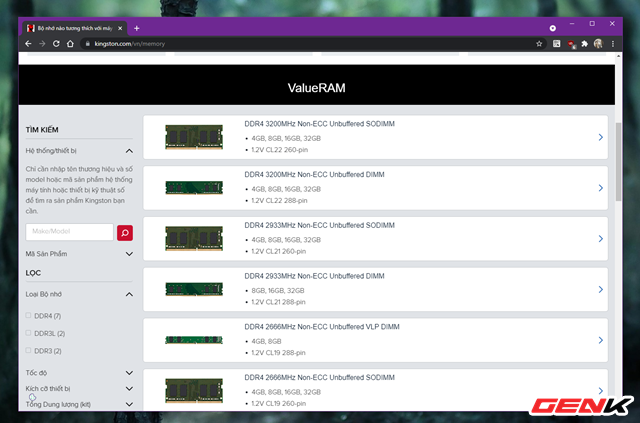Open DDR4 2666MHz Non-ECC Unbuffered VLP DIMM
This screenshot has height=423, width=640.
click(x=376, y=340)
